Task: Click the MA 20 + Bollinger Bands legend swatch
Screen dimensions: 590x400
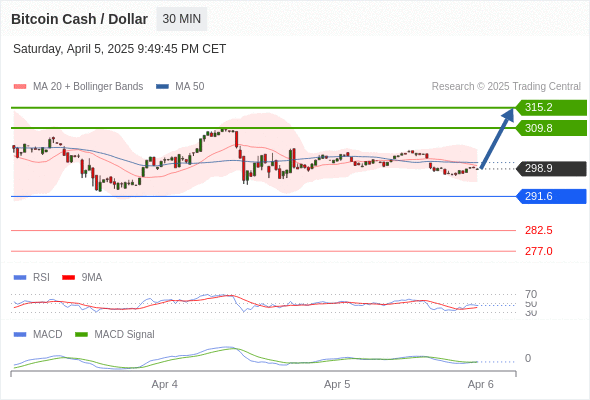Action: 20,87
